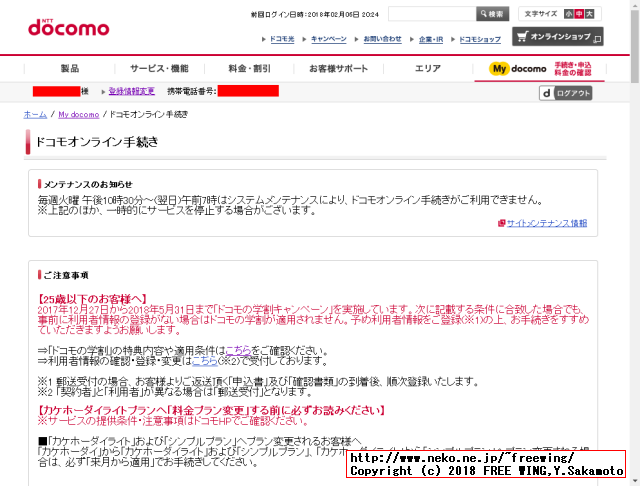Select the My docomo tab
The height and width of the screenshot is (486, 640).
(x=540, y=69)
